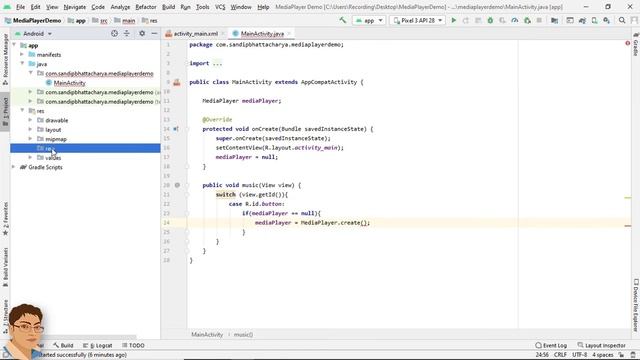This screenshot has width=640, height=360.
Task: Expand the drawable folder
Action: pyautogui.click(x=30, y=120)
